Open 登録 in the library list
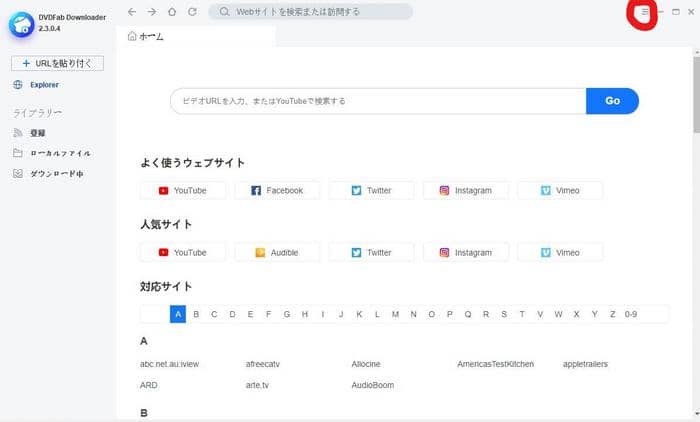 click(38, 133)
